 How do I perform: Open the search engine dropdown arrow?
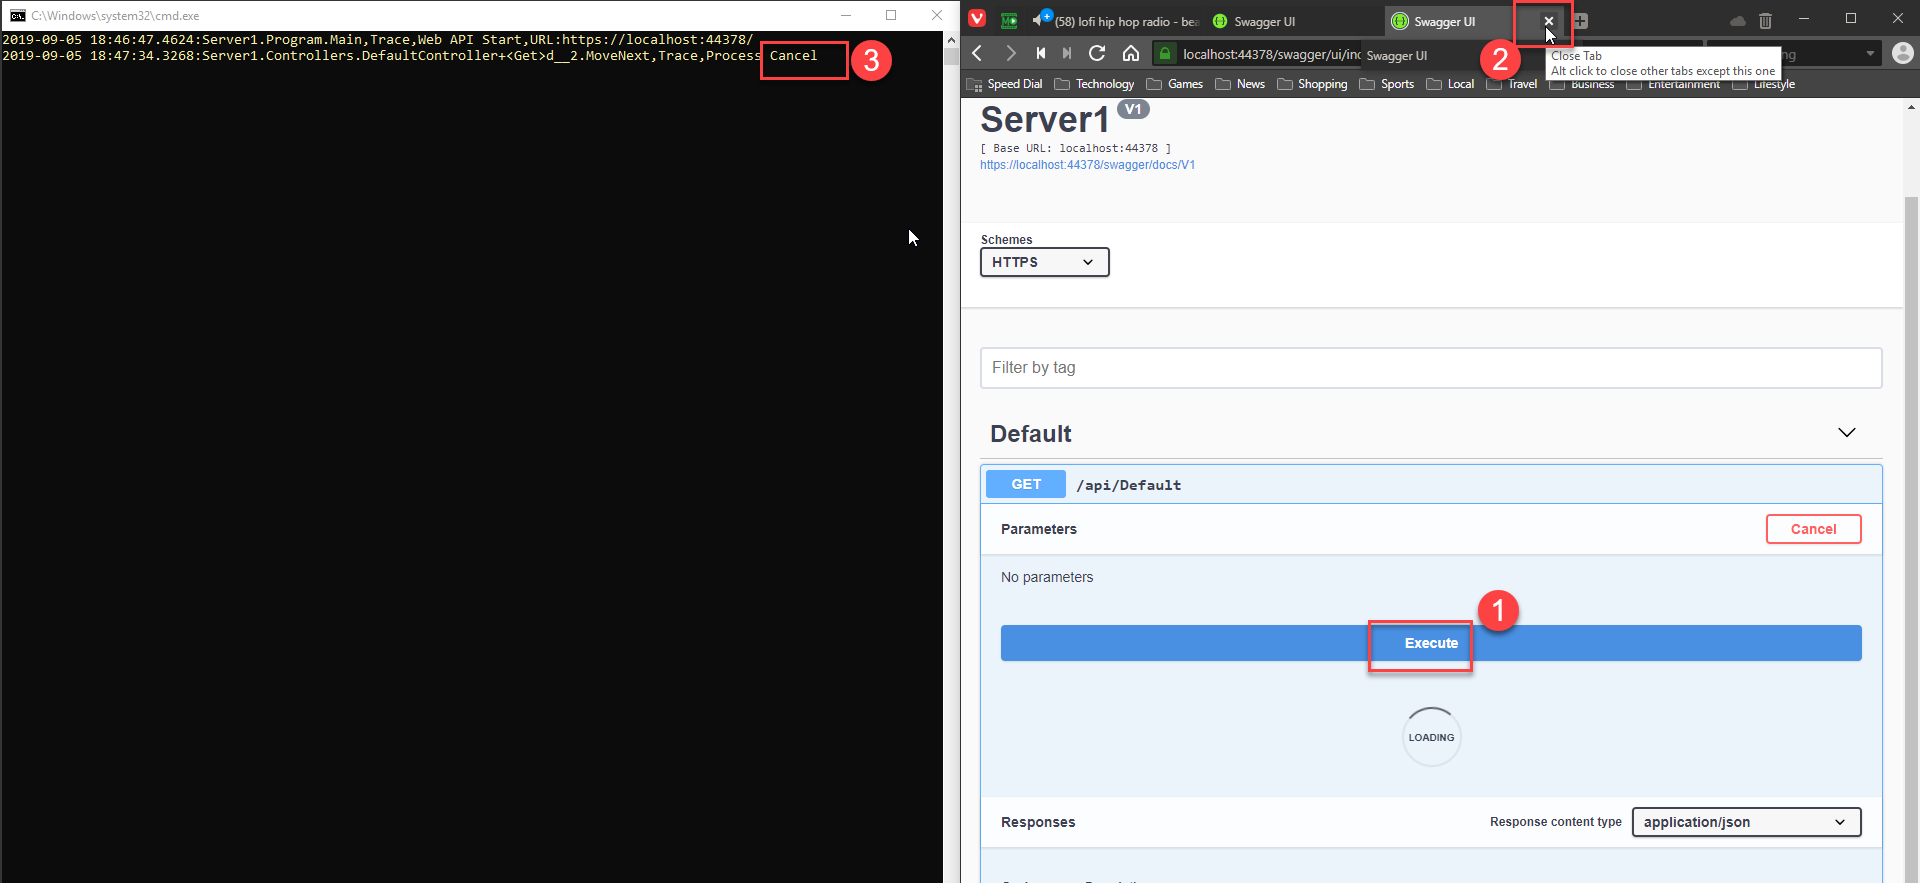[x=1870, y=54]
